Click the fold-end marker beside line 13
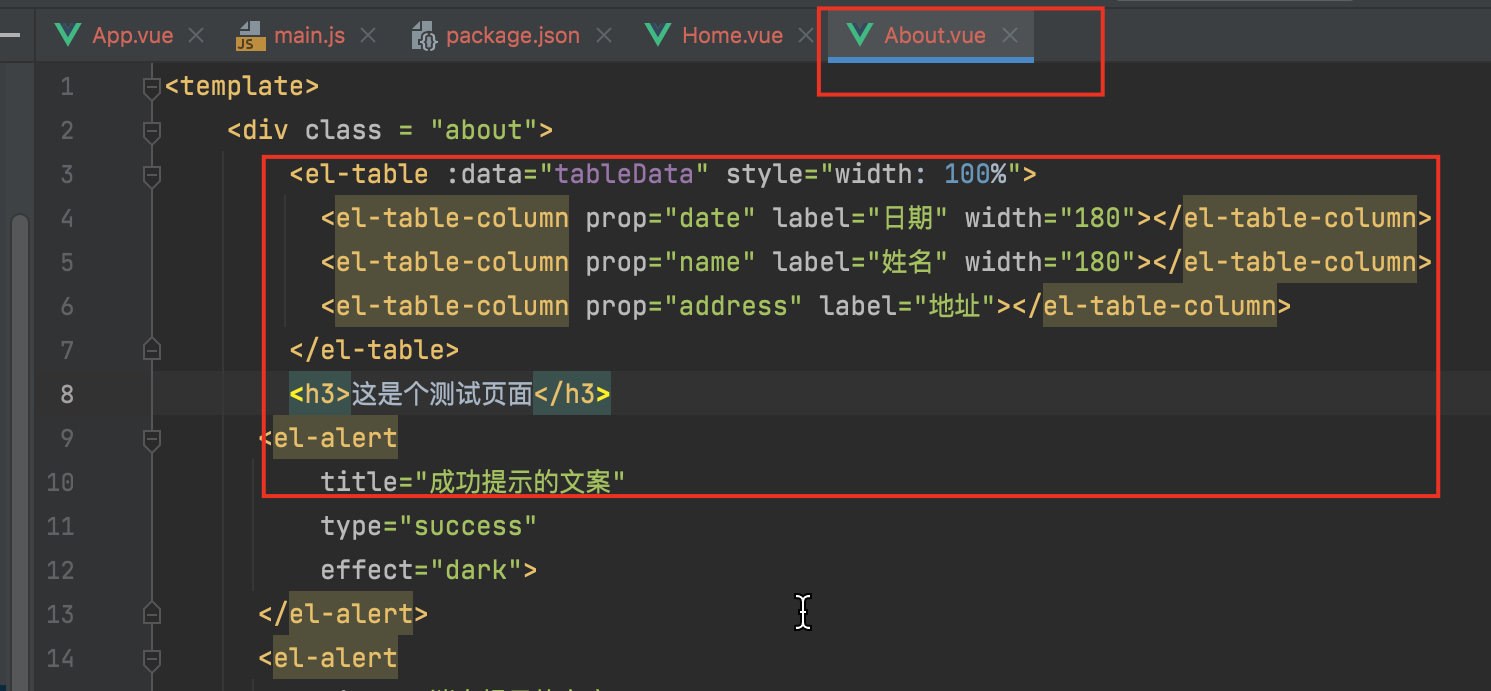 point(151,613)
